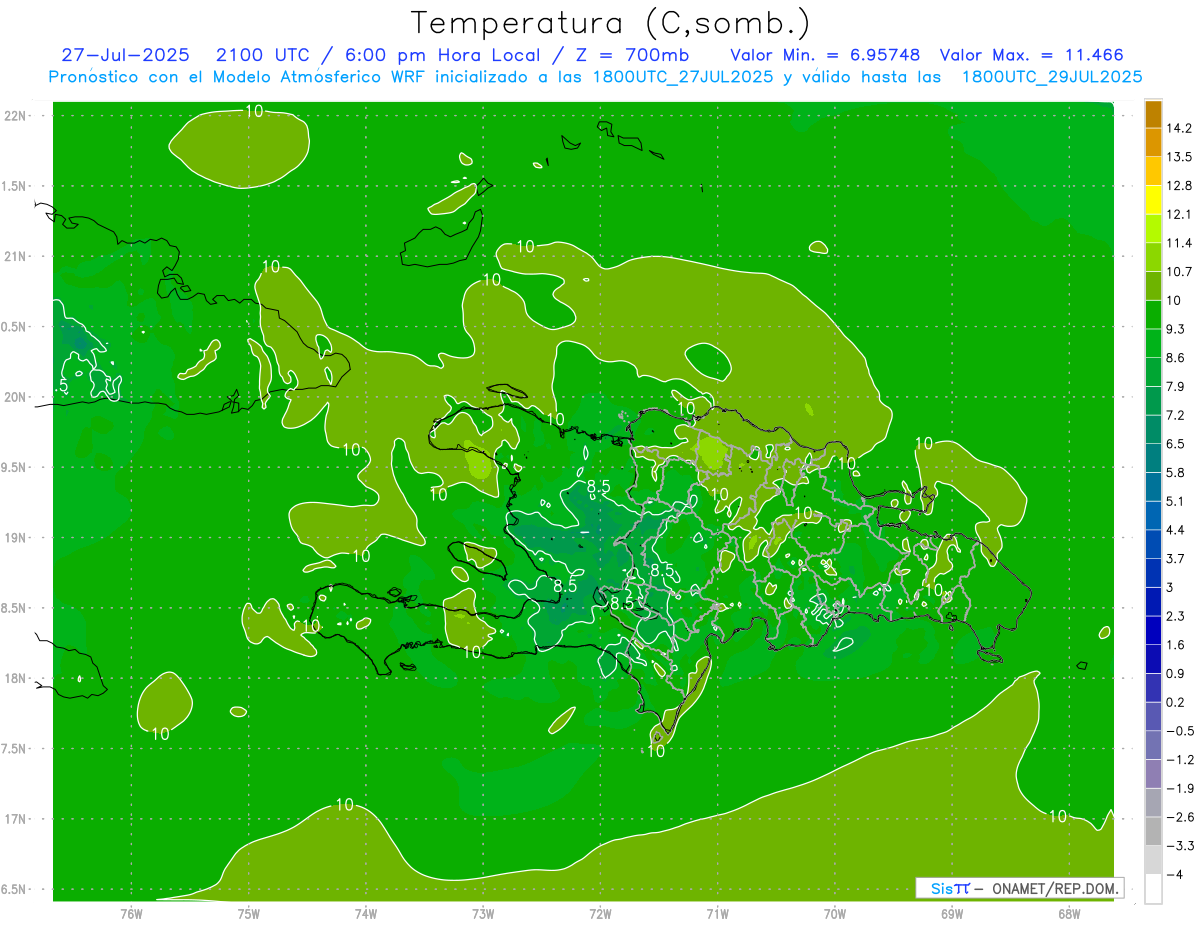Click the '-4' value on the color scale

[x=1174, y=874]
